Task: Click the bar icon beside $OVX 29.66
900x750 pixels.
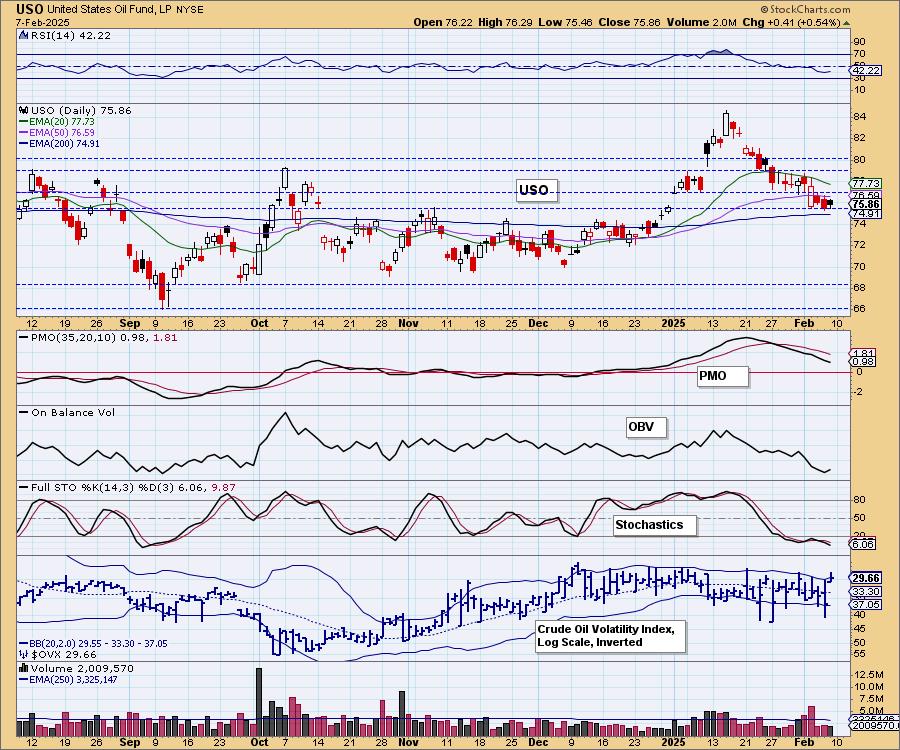Action: [x=24, y=654]
